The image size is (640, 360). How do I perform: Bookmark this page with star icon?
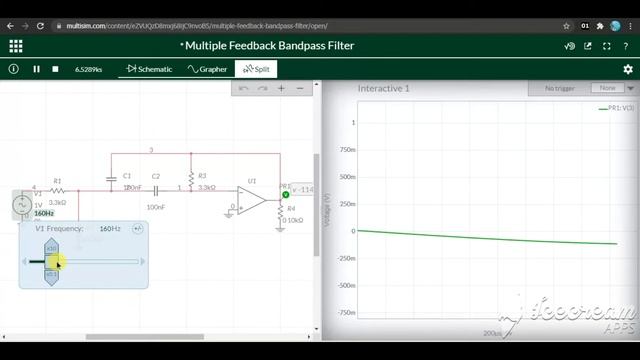(566, 26)
